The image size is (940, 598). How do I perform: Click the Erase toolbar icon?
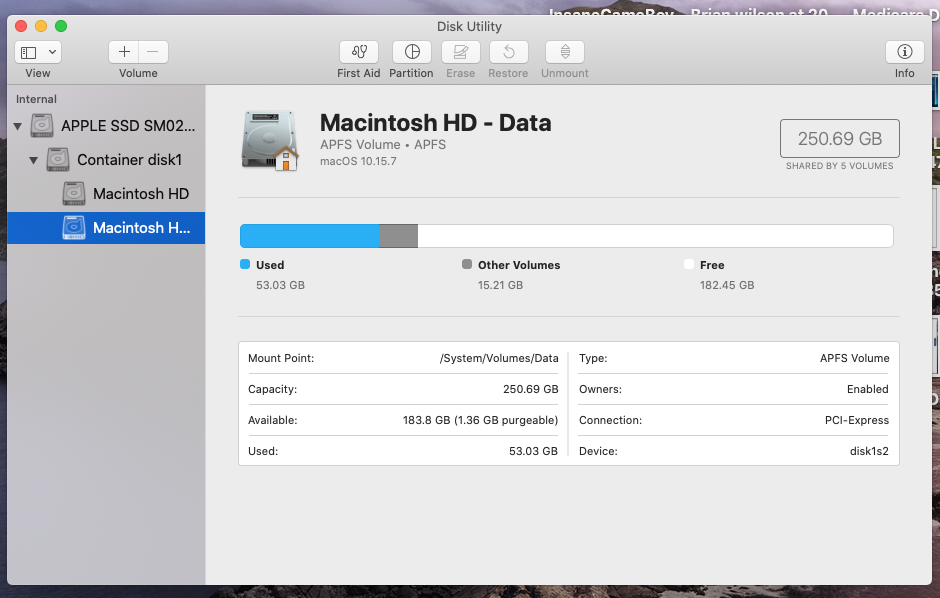[460, 52]
